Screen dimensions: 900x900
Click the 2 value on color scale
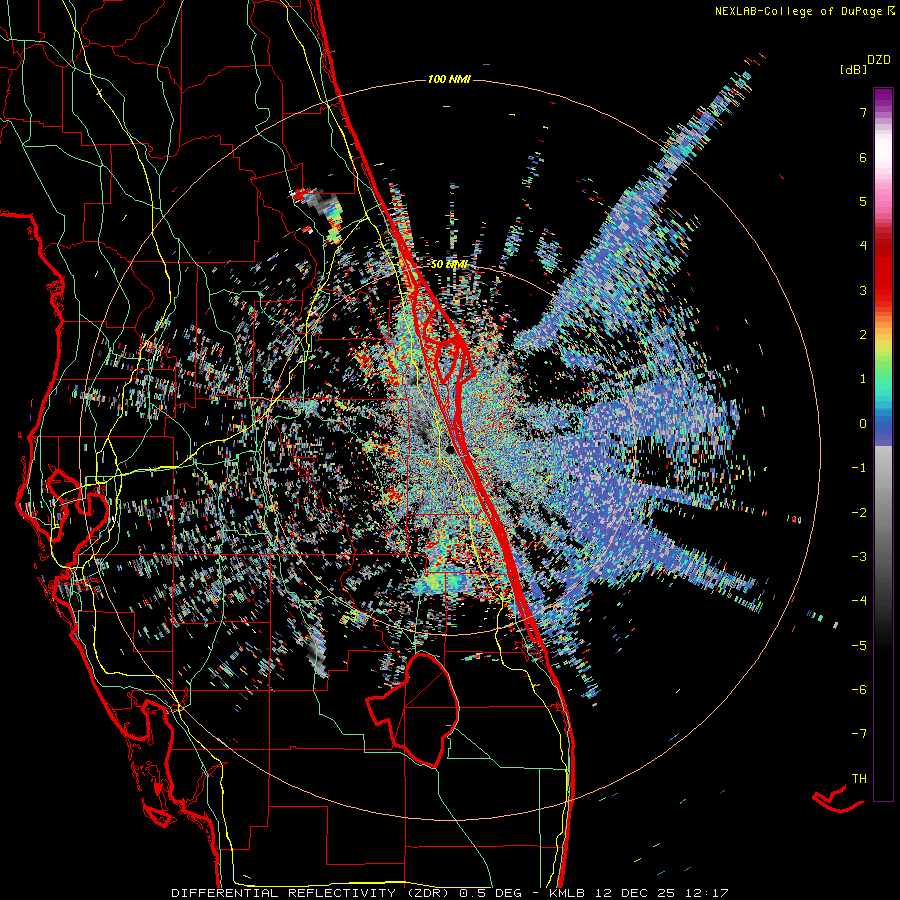tap(863, 335)
